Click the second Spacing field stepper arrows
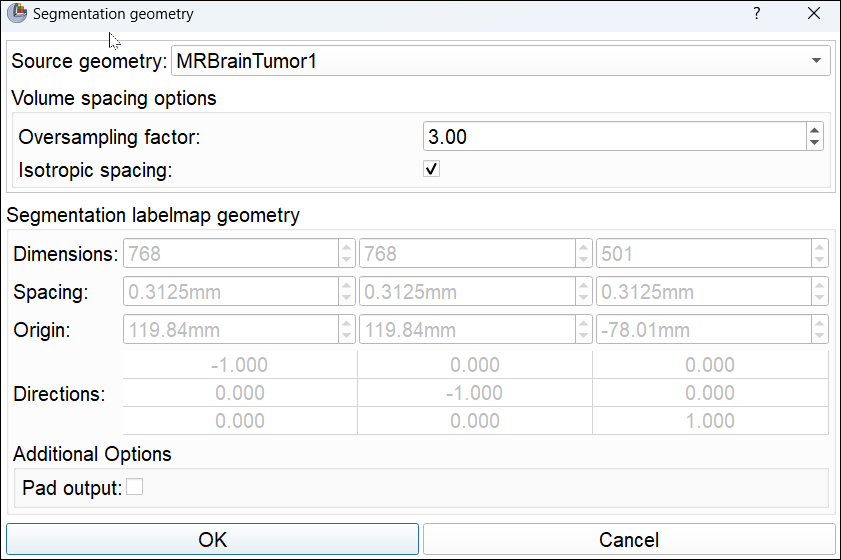841x560 pixels. 583,292
